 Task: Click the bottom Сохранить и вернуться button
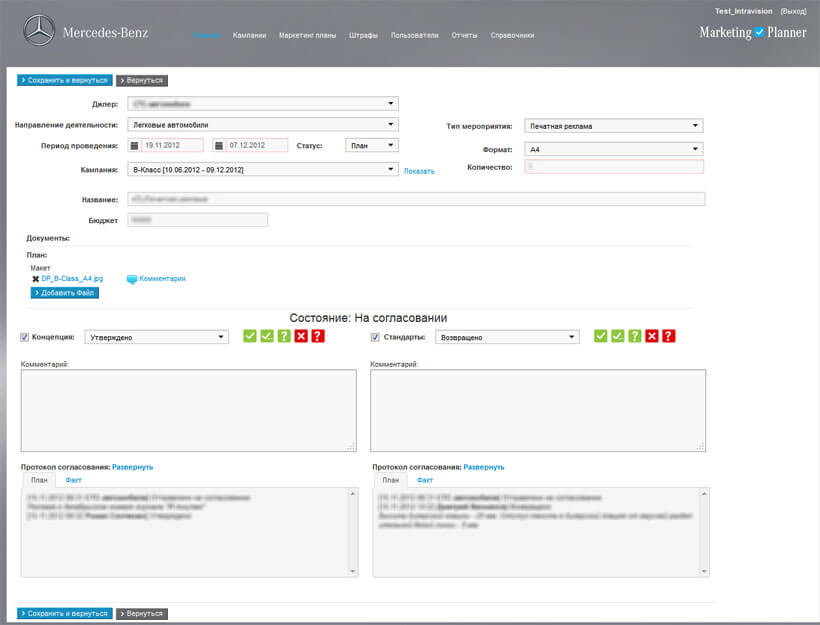point(65,613)
